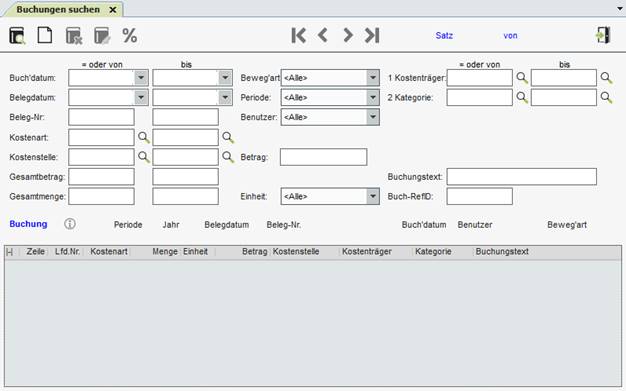Expand Buch'datum 'von' date dropdown
The image size is (626, 391).
click(x=141, y=77)
